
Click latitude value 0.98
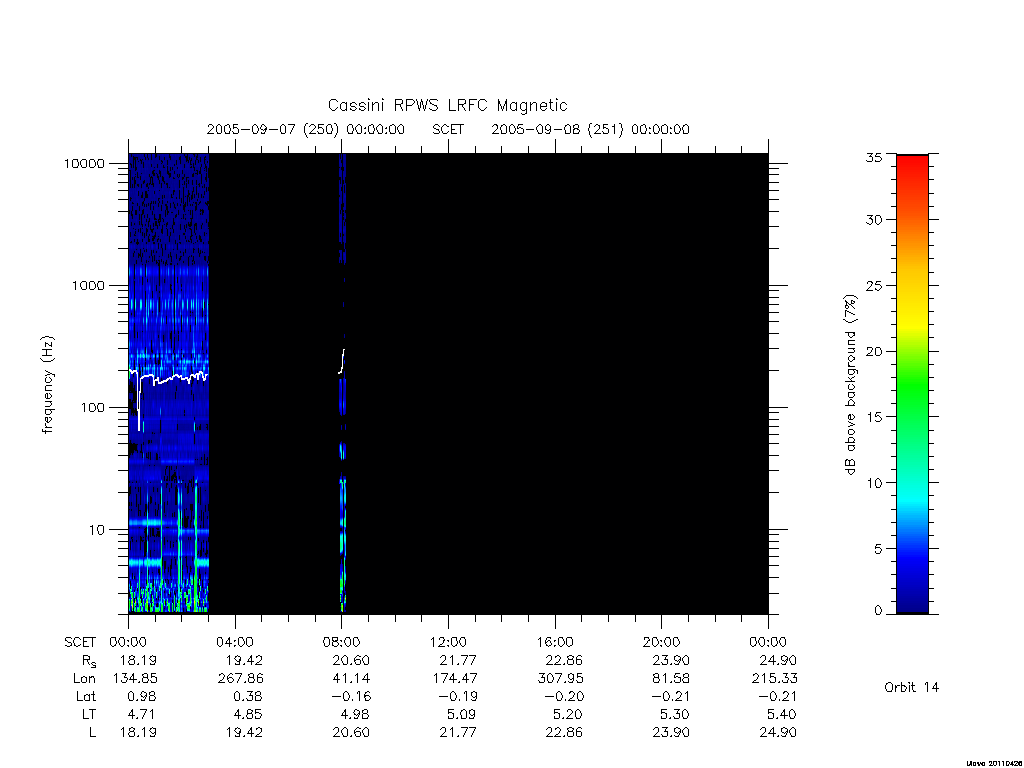[x=142, y=696]
